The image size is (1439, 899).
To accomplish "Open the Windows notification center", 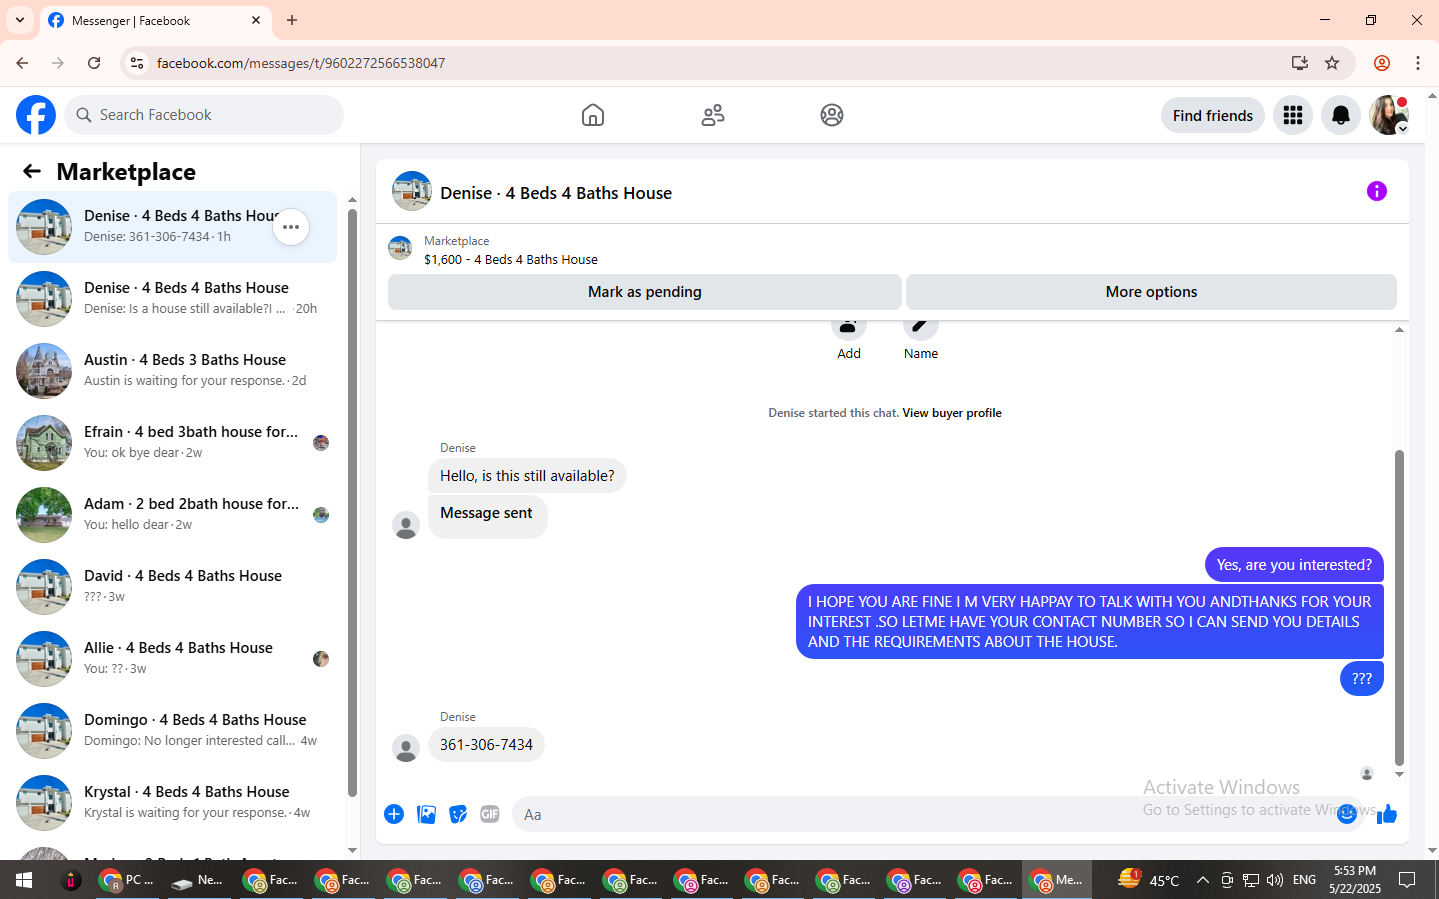I will pos(1407,880).
